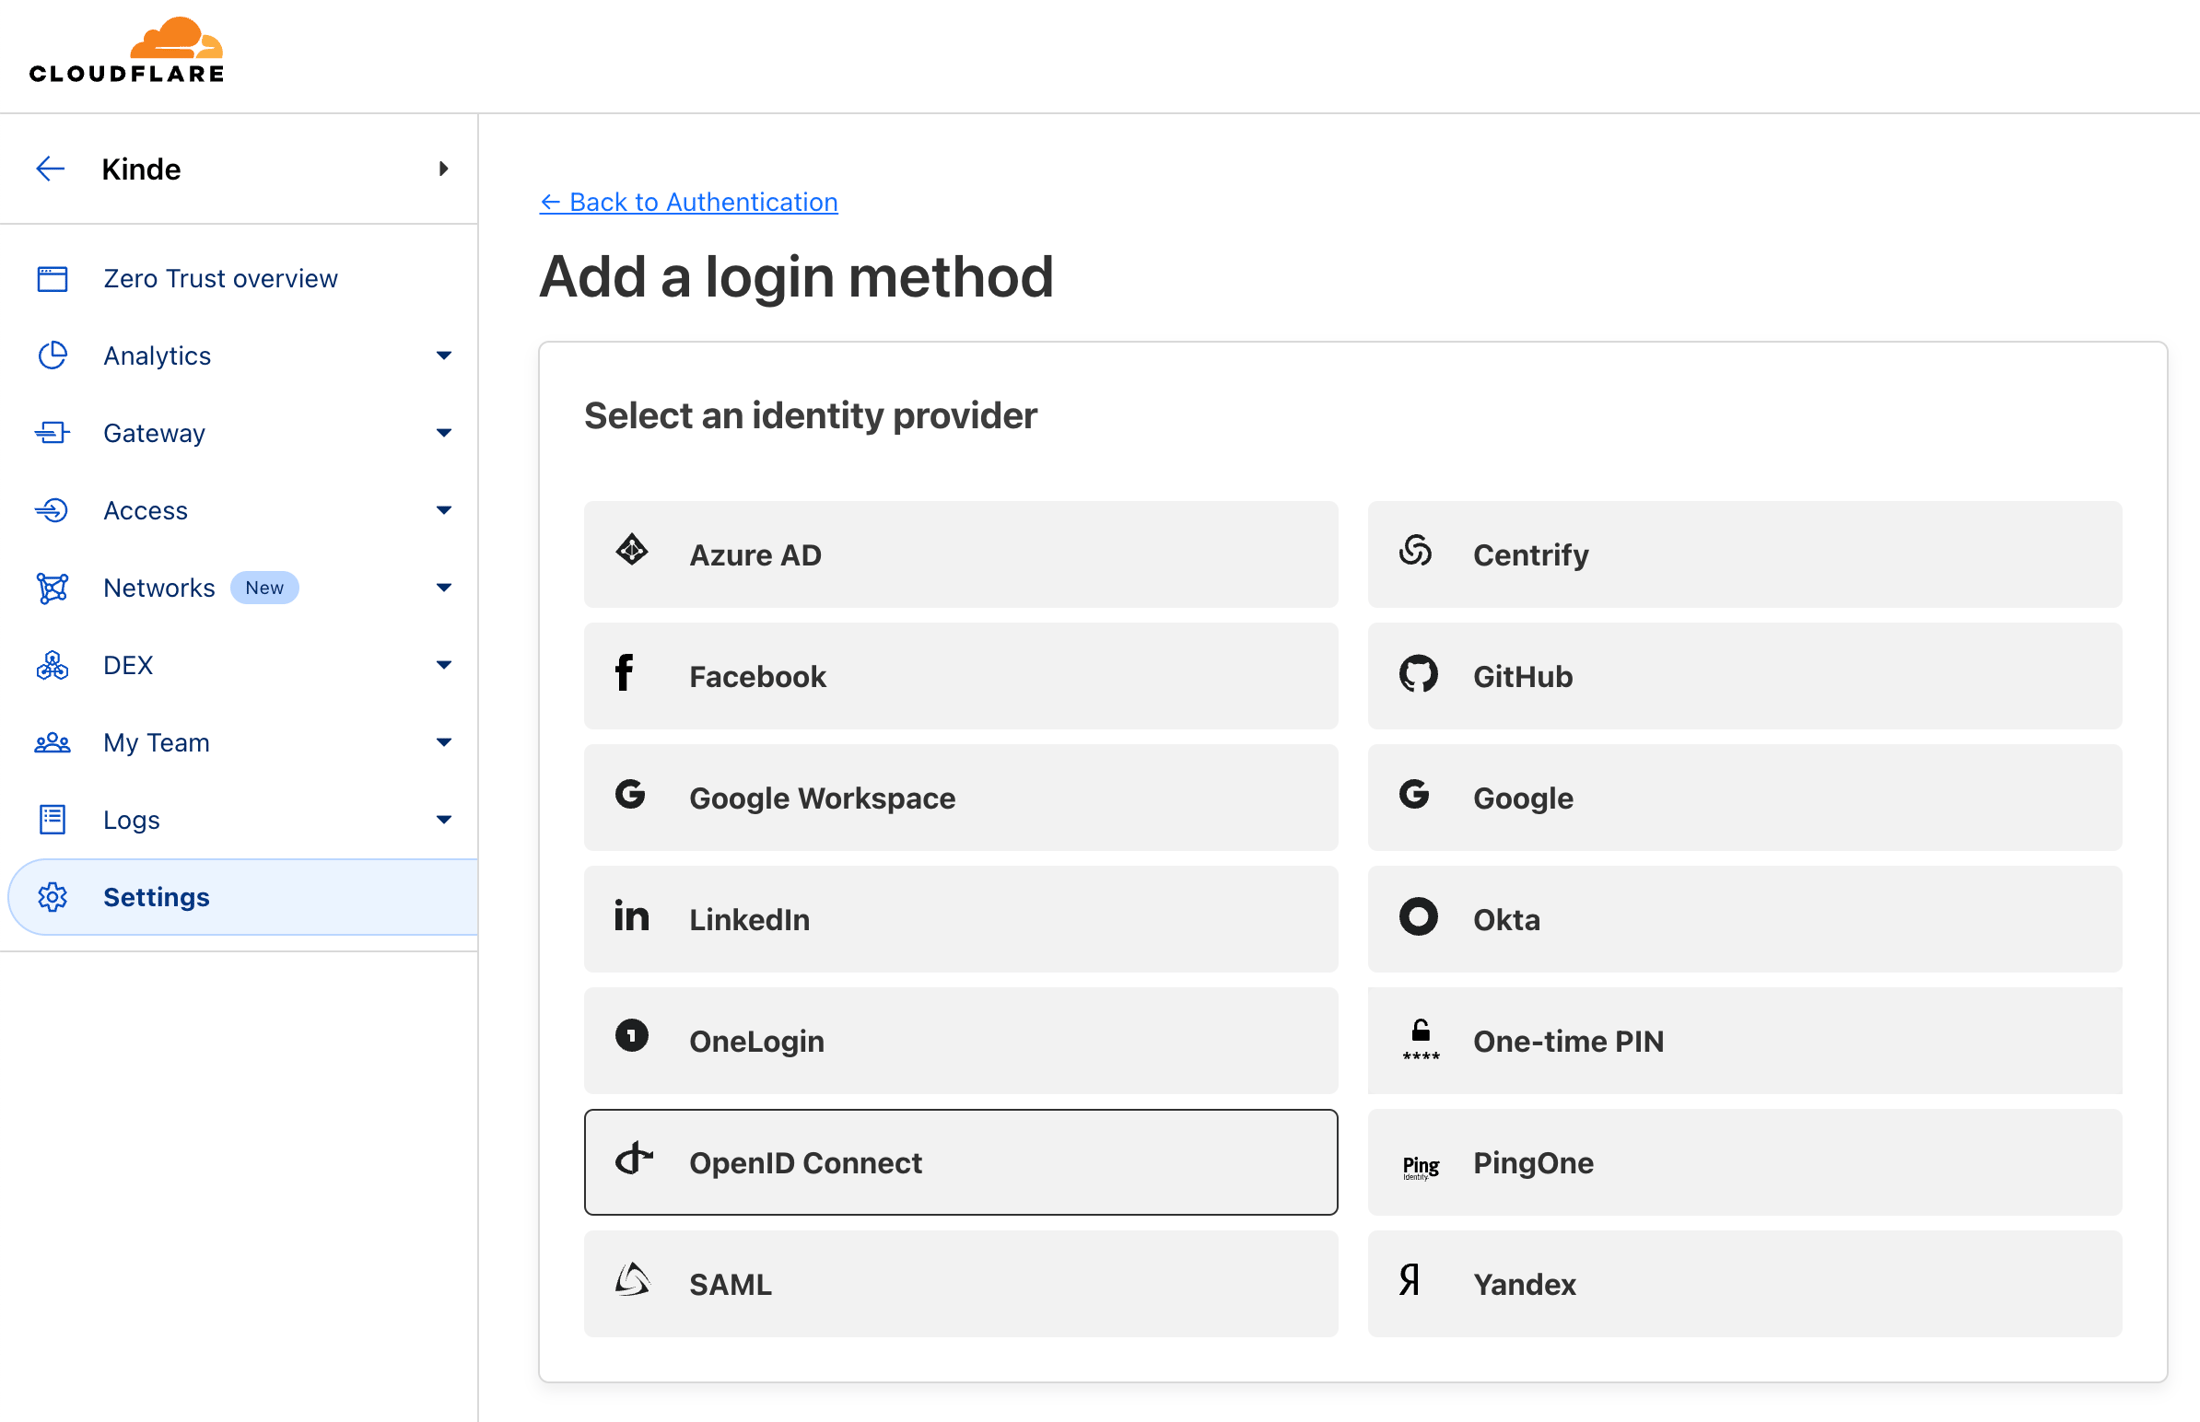Viewport: 2200px width, 1422px height.
Task: Click the Gateway sidebar icon
Action: (x=52, y=433)
